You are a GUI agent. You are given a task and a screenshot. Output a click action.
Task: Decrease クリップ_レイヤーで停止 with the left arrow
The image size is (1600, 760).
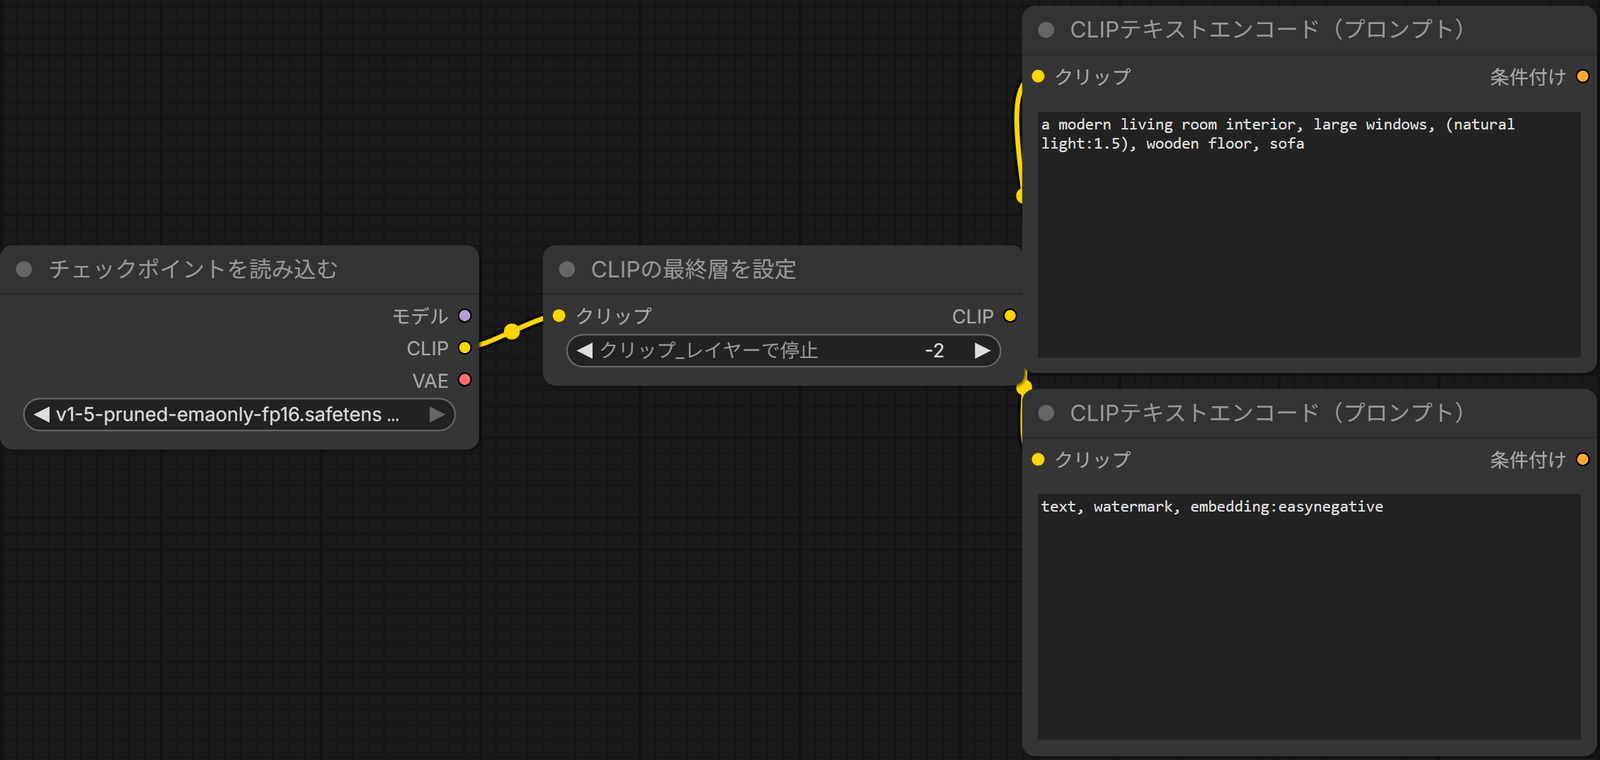pos(585,351)
